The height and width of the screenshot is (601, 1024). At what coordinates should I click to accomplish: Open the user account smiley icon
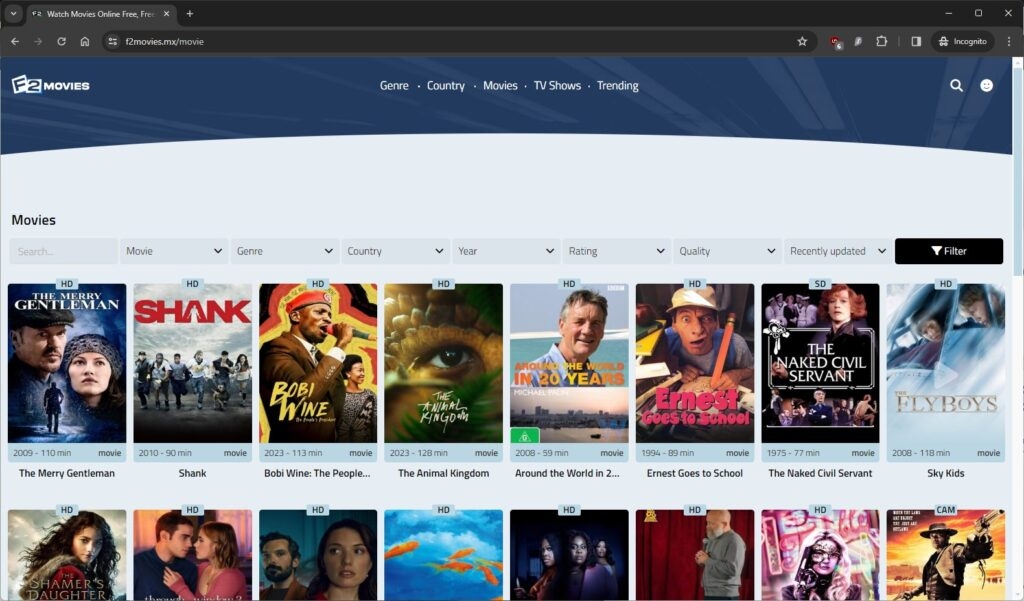[x=986, y=85]
